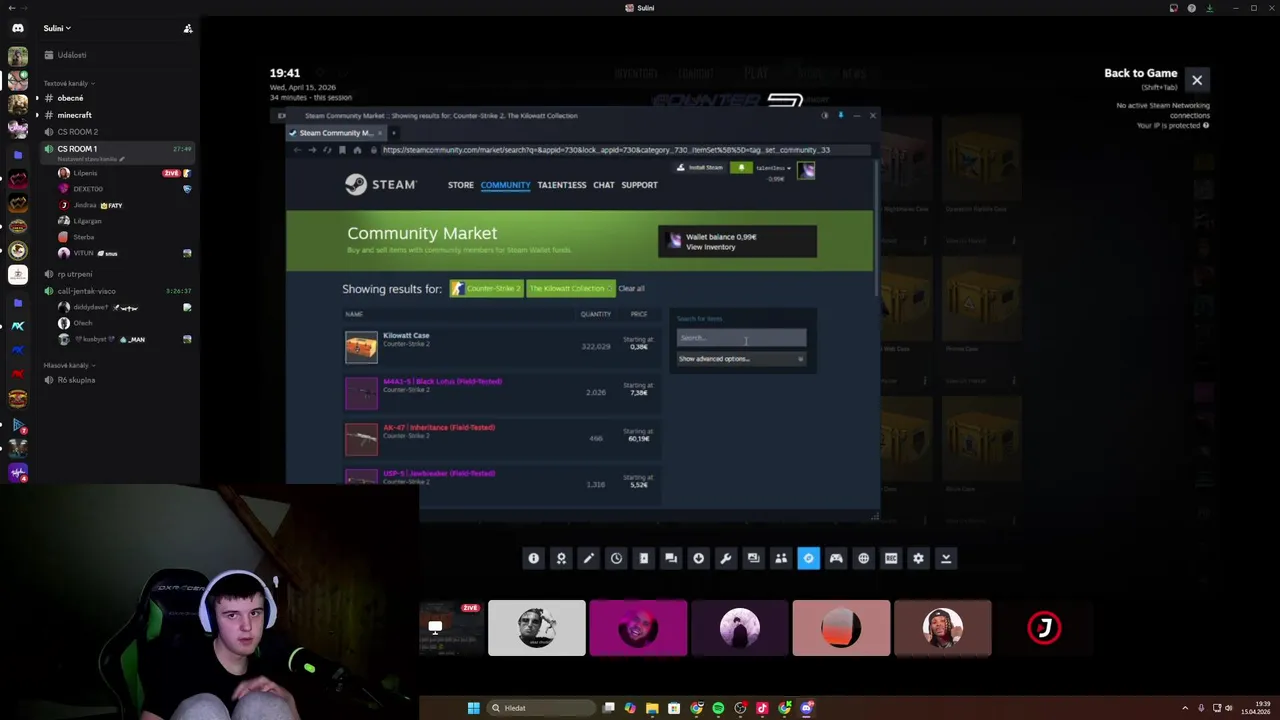Screen dimensions: 1280x720
Task: Open the wrench tools icon in overlay
Action: (726, 558)
